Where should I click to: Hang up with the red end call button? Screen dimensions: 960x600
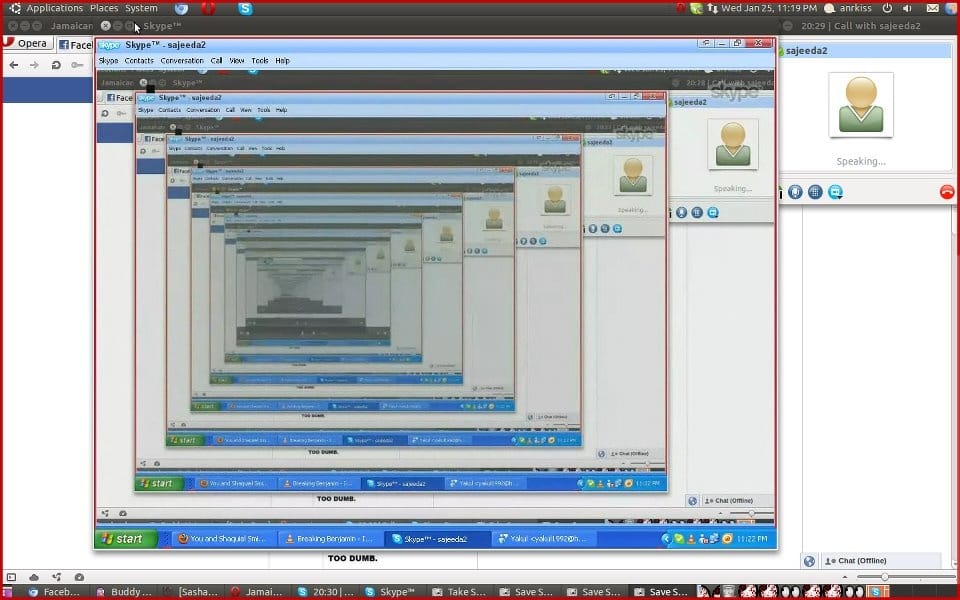(947, 192)
